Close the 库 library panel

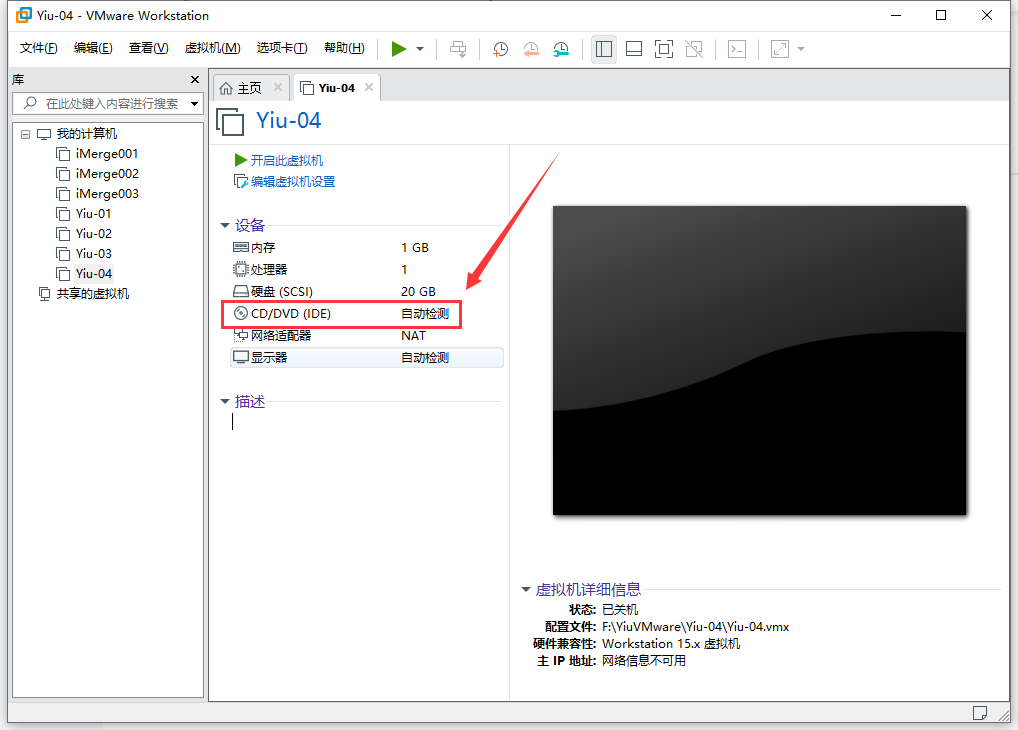(195, 79)
